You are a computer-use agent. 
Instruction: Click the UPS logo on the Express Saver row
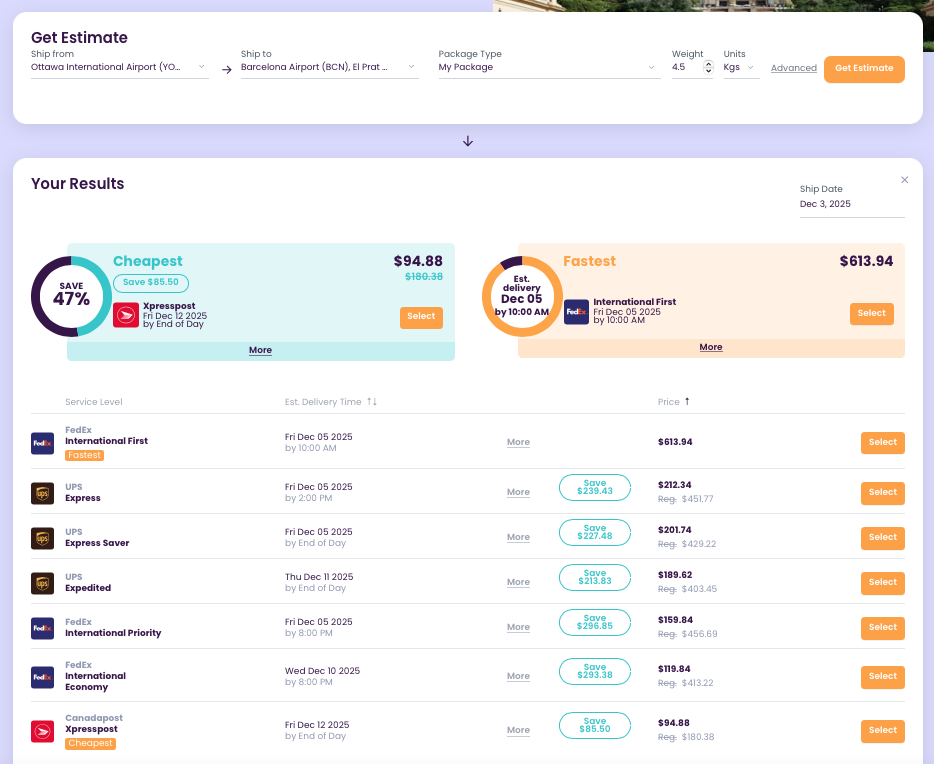pos(41,537)
